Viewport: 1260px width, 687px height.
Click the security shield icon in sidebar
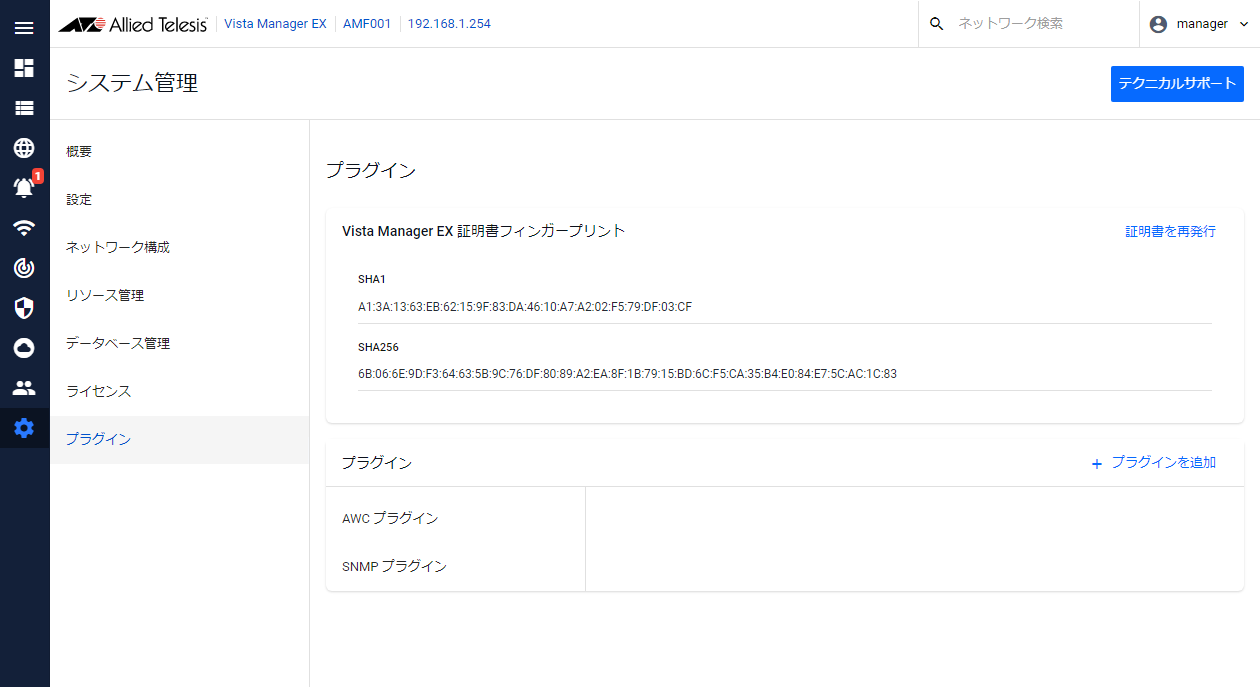24,308
